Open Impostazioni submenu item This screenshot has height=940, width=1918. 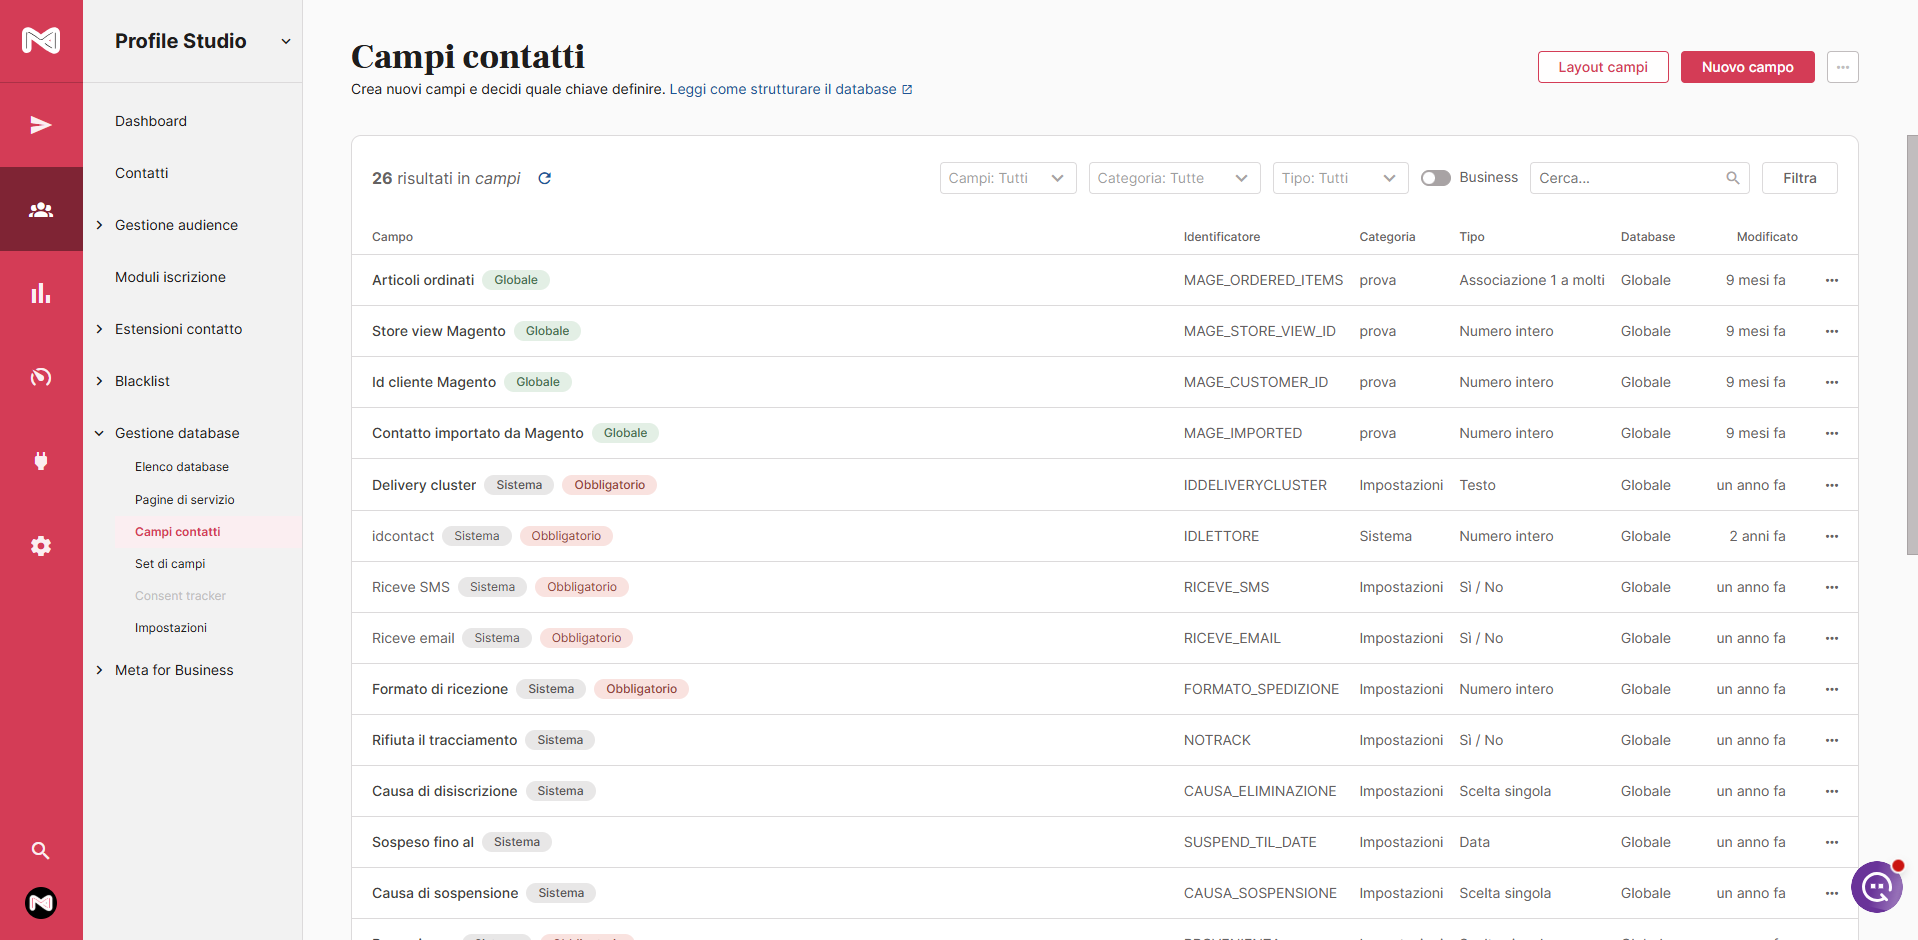coord(171,628)
